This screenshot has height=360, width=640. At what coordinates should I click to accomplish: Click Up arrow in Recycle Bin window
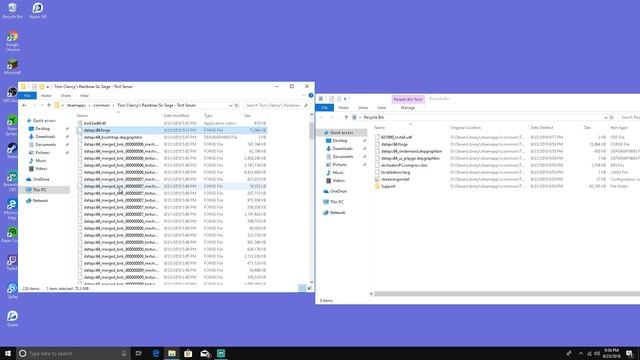(346, 117)
